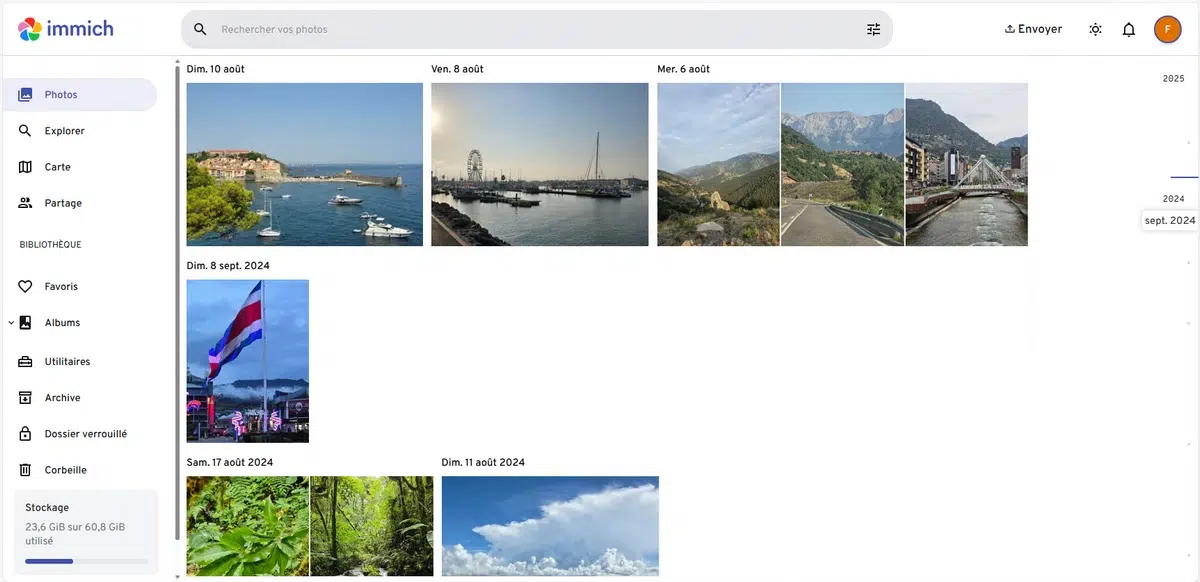
Task: Open search filter options icon
Action: [x=874, y=30]
